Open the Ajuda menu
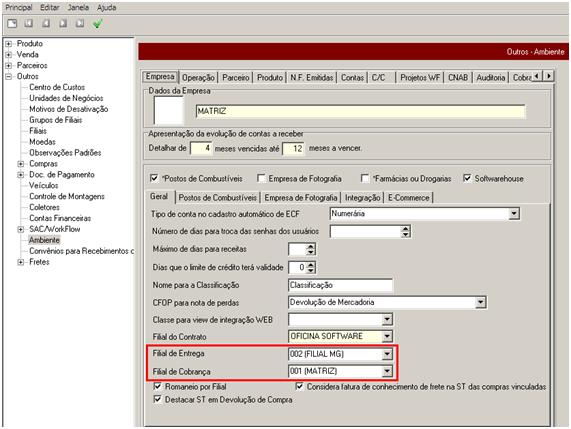Viewport: 571px width, 429px height. tap(106, 7)
